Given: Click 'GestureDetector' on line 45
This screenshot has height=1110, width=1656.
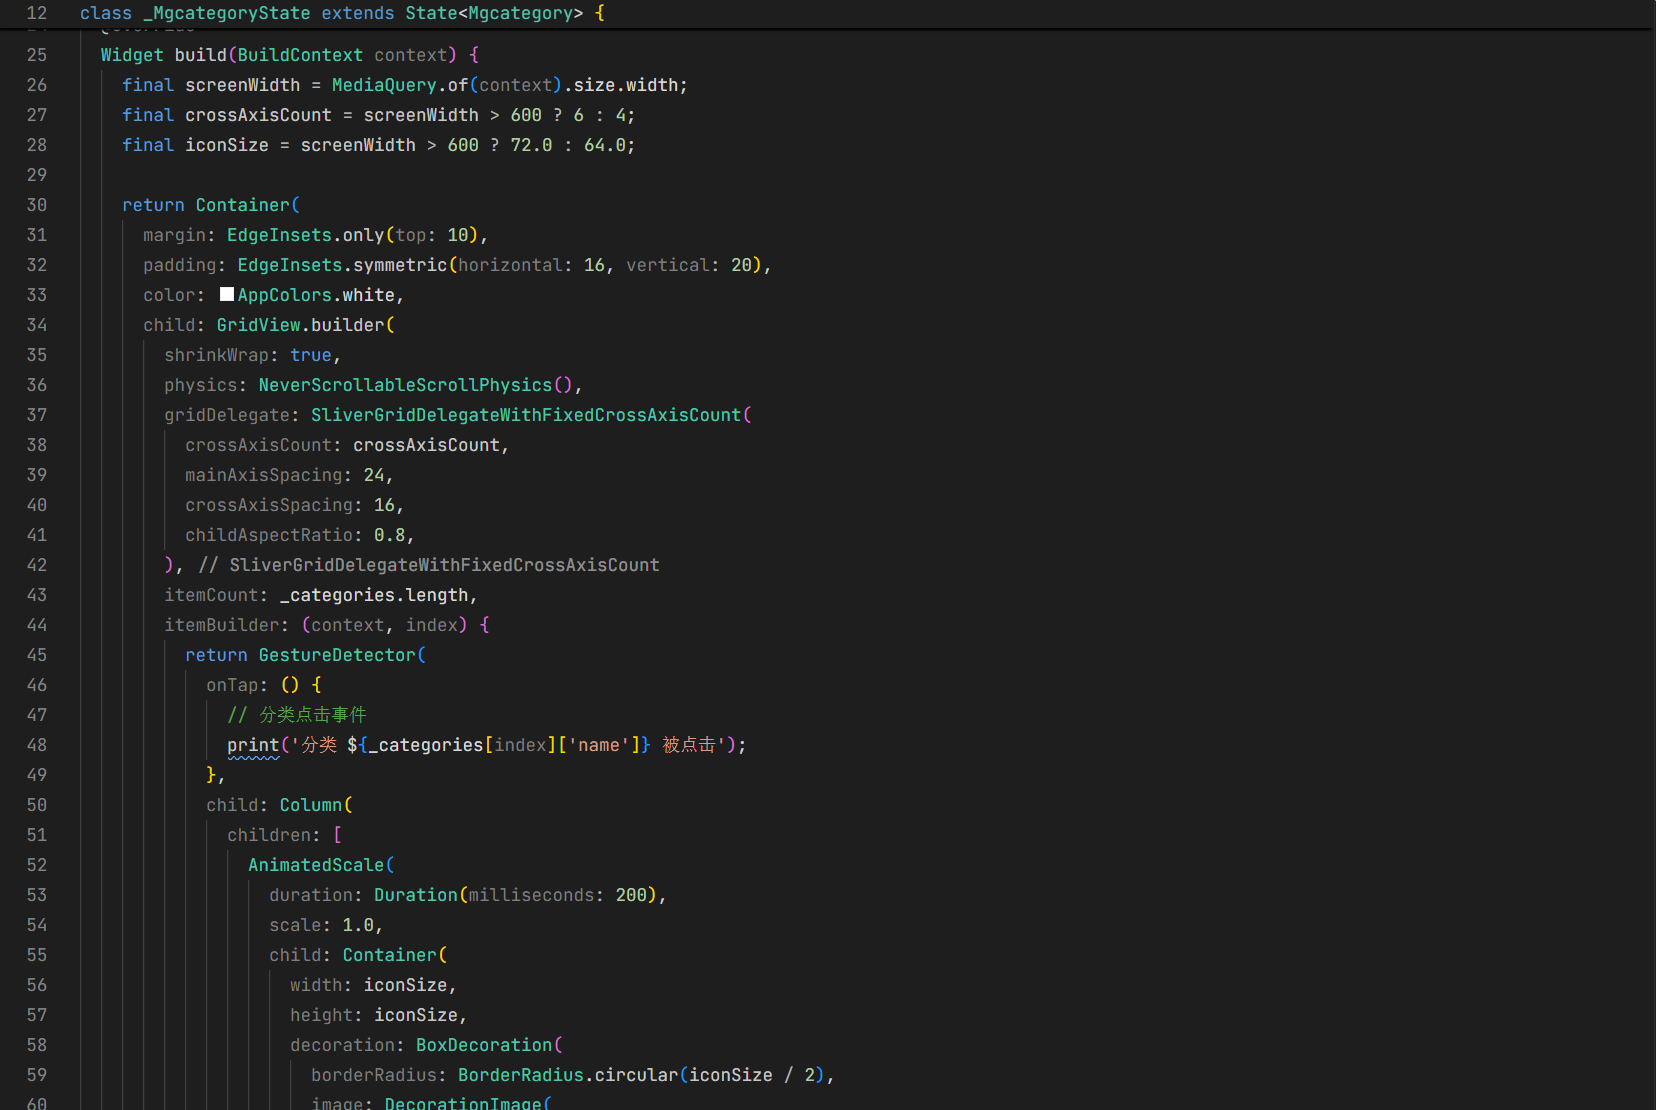Looking at the screenshot, I should click(x=337, y=655).
